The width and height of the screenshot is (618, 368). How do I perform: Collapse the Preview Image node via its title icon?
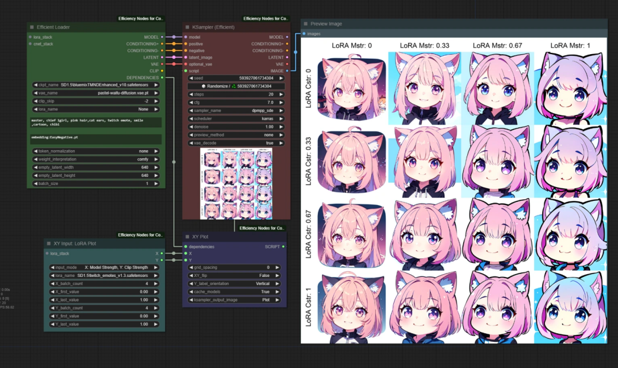[305, 24]
